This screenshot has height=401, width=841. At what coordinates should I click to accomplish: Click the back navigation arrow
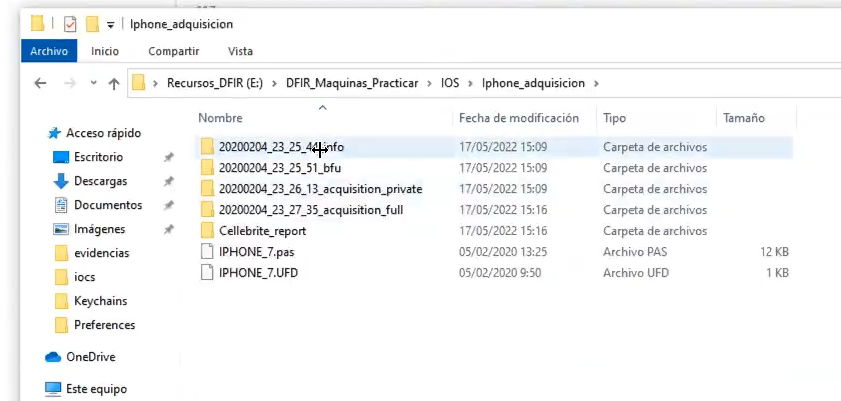pyautogui.click(x=40, y=83)
